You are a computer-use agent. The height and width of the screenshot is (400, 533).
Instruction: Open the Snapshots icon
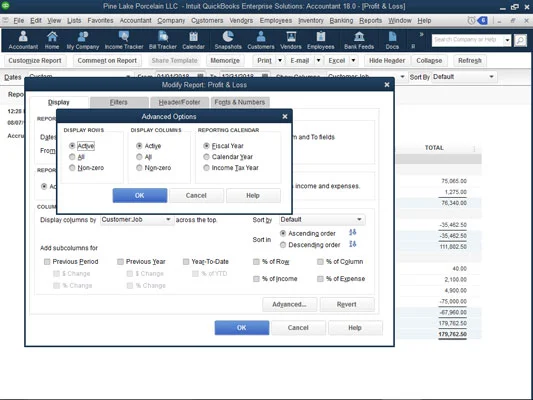(x=228, y=40)
